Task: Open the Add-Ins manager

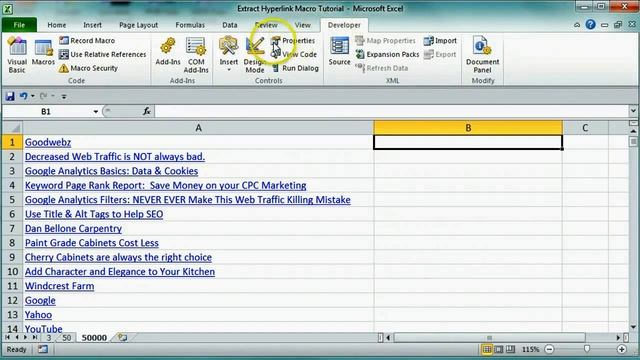Action: pos(168,52)
